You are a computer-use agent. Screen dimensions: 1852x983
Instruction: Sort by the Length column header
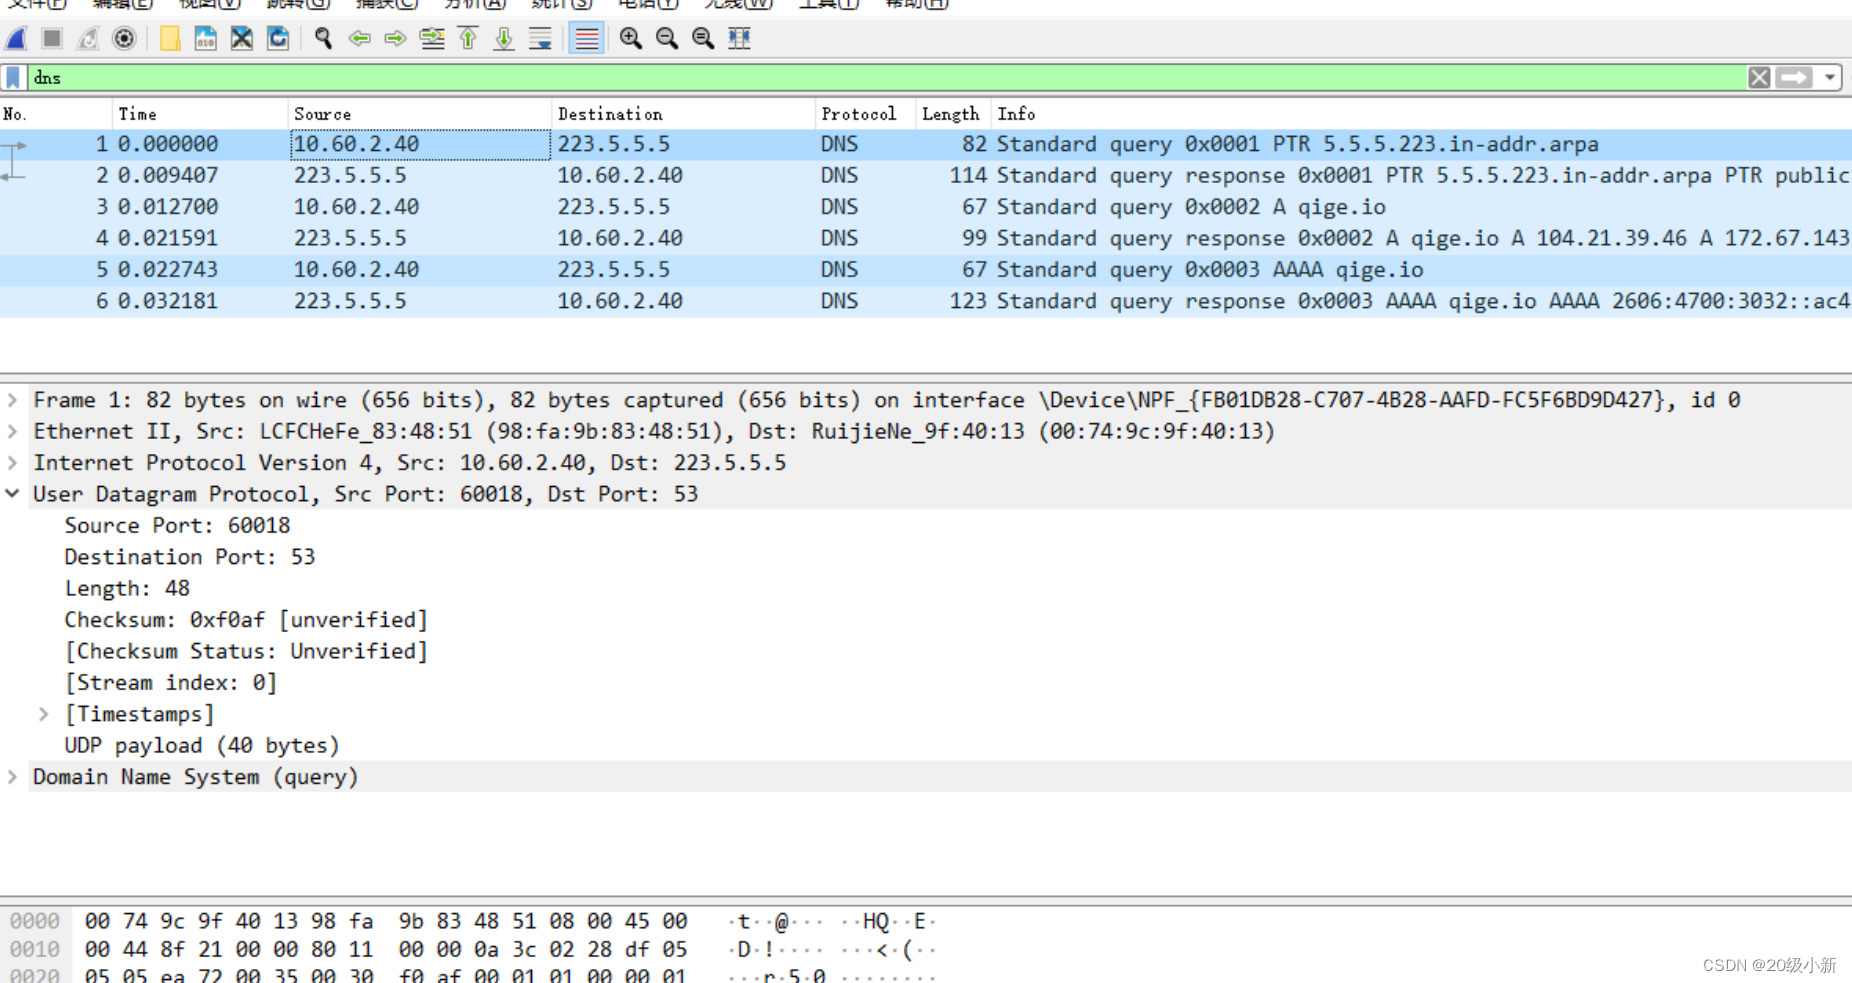(x=953, y=114)
